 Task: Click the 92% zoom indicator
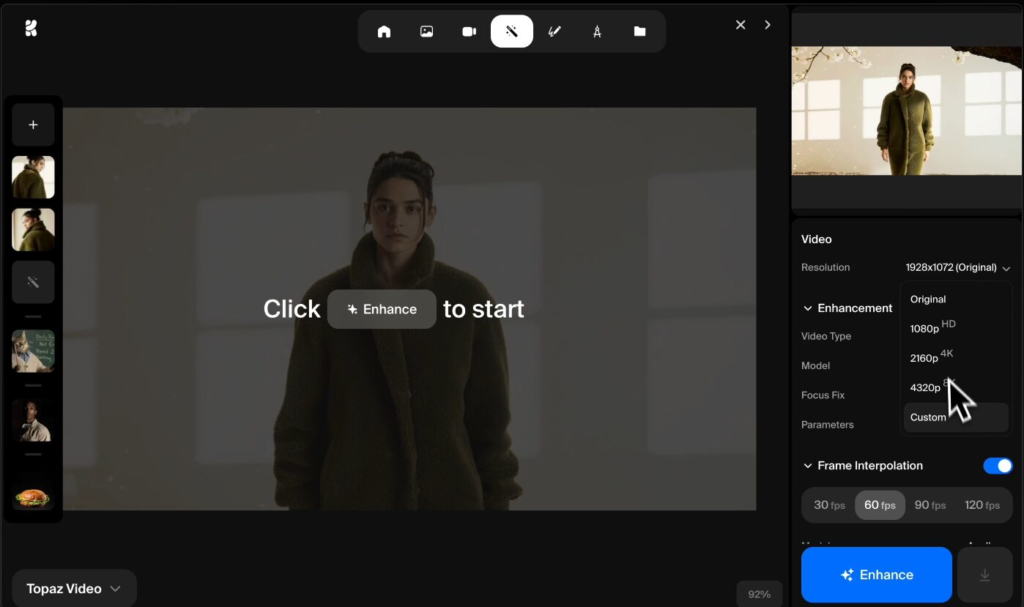[757, 593]
